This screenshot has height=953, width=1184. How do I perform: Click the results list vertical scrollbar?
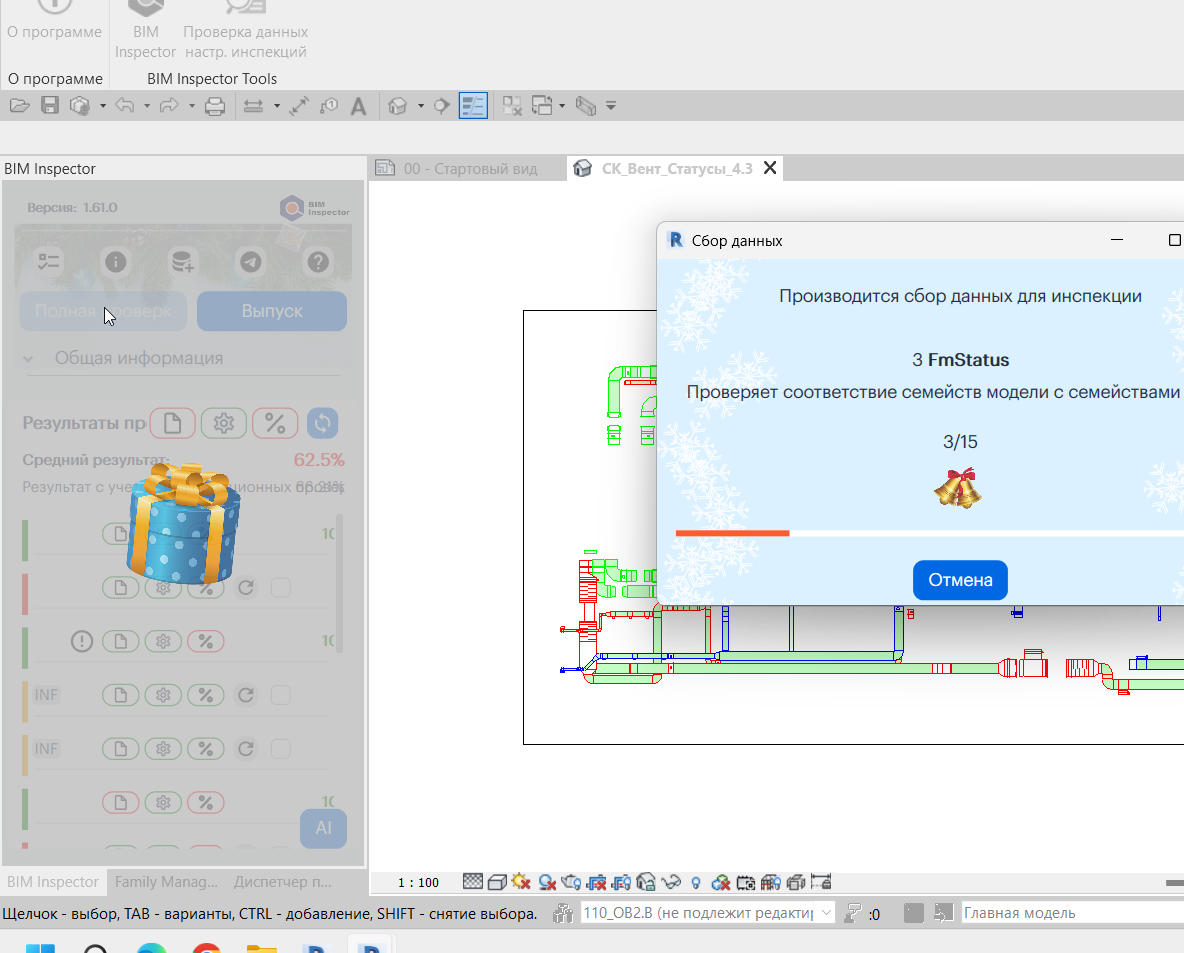pos(340,583)
